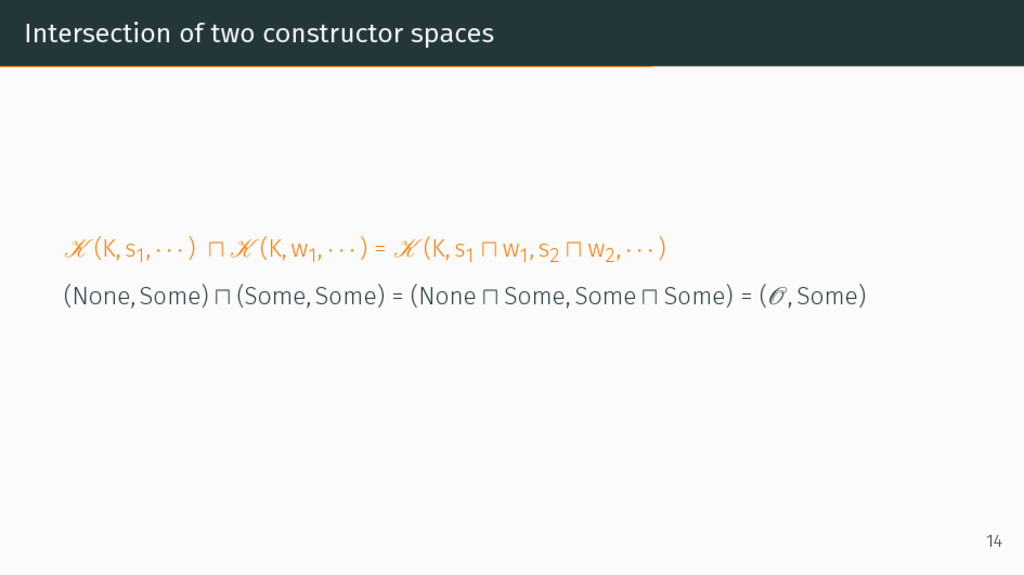Viewport: 1024px width, 575px height.
Task: Click the first intersection symbol in orange formula
Action: pyautogui.click(x=216, y=250)
